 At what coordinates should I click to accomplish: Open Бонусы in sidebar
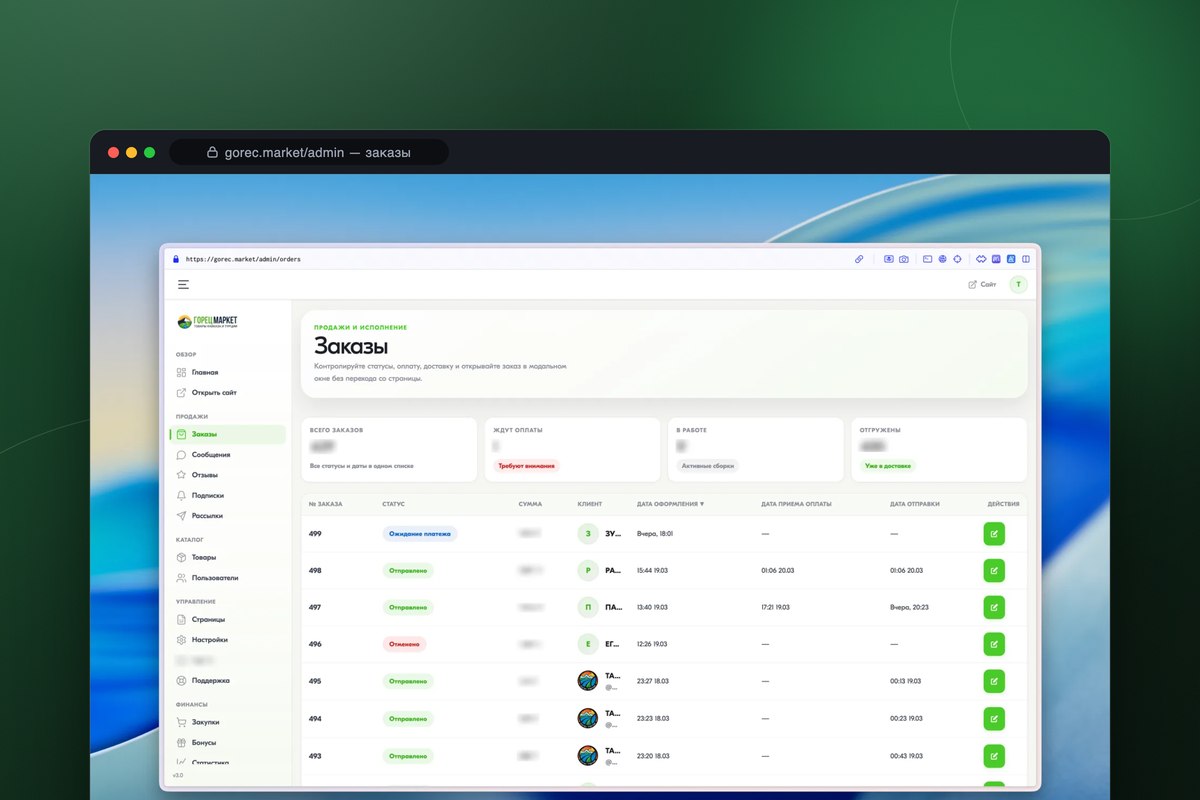click(196, 743)
